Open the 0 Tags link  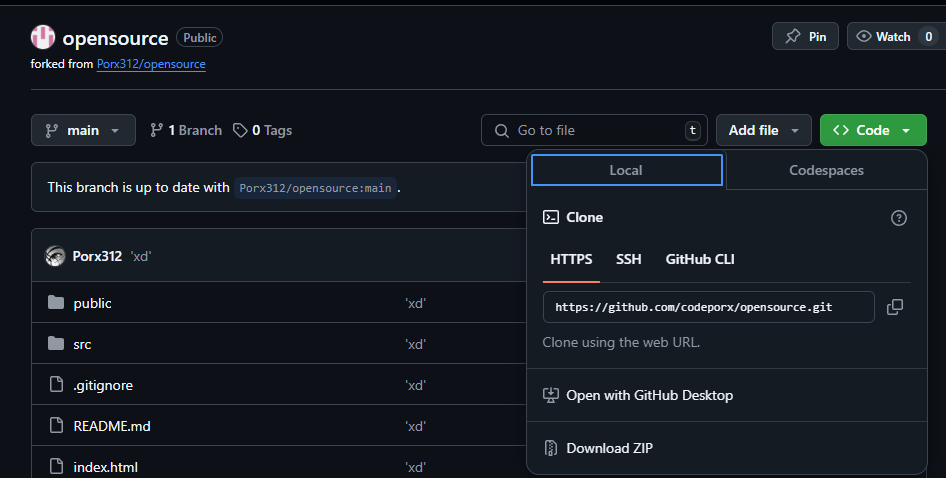(x=262, y=130)
